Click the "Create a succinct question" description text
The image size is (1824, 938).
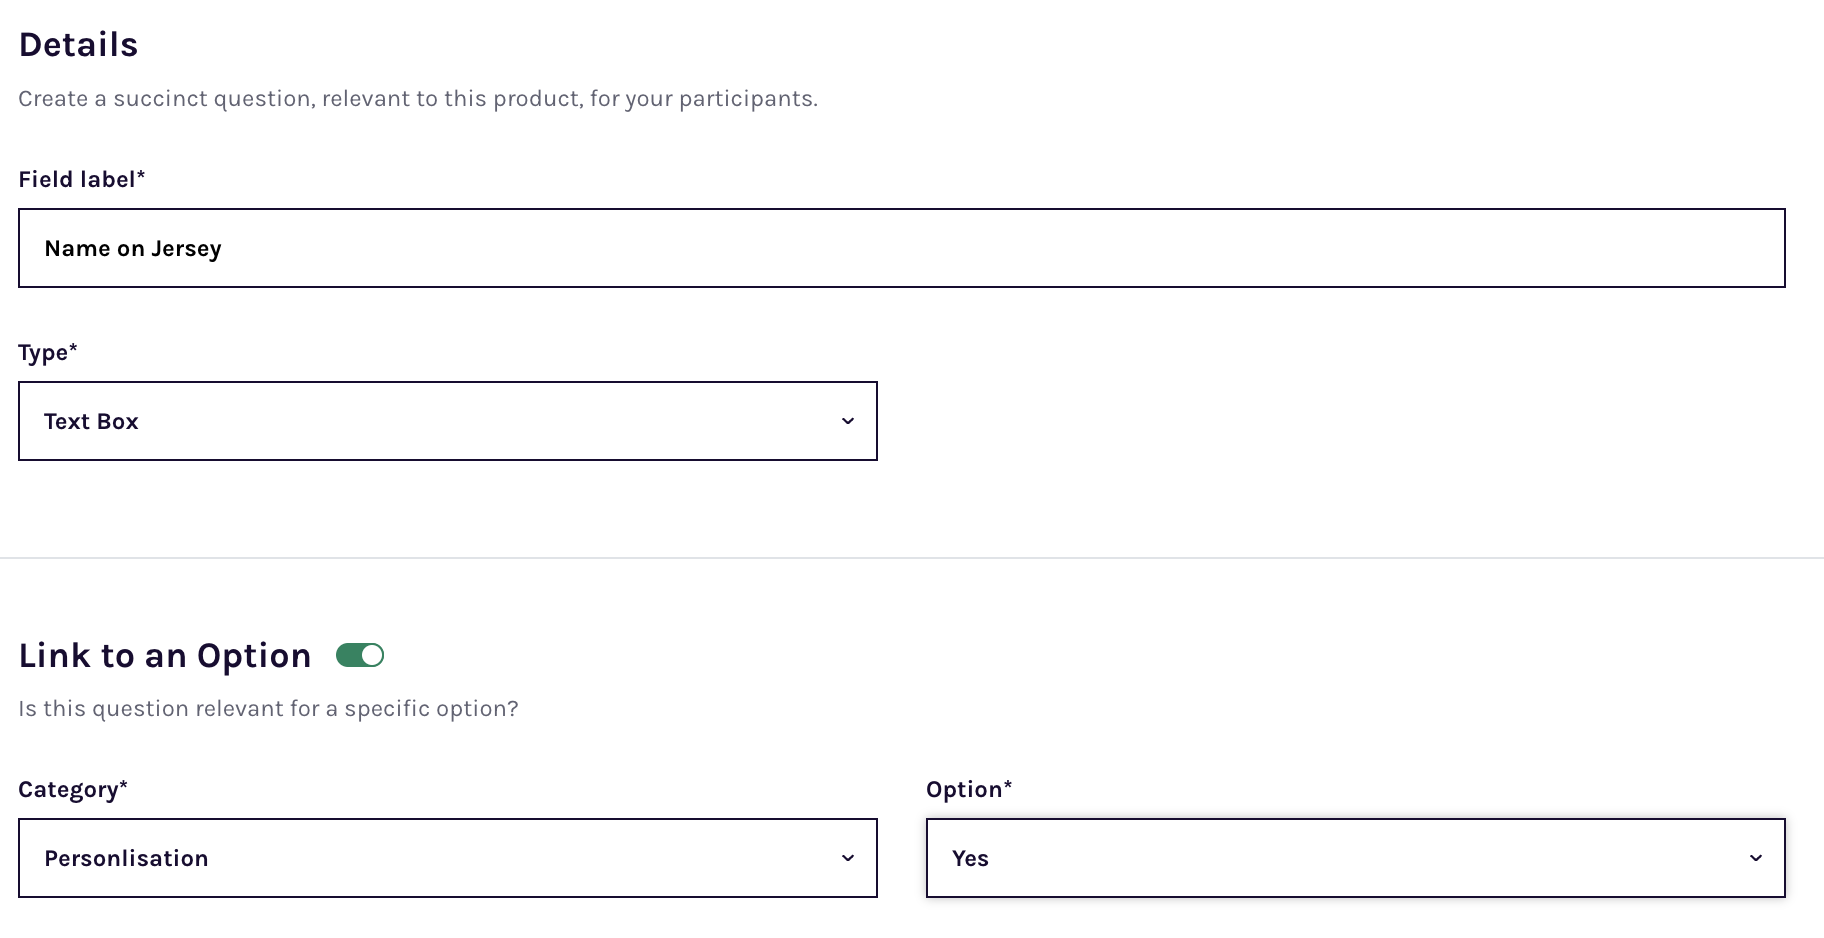click(418, 99)
